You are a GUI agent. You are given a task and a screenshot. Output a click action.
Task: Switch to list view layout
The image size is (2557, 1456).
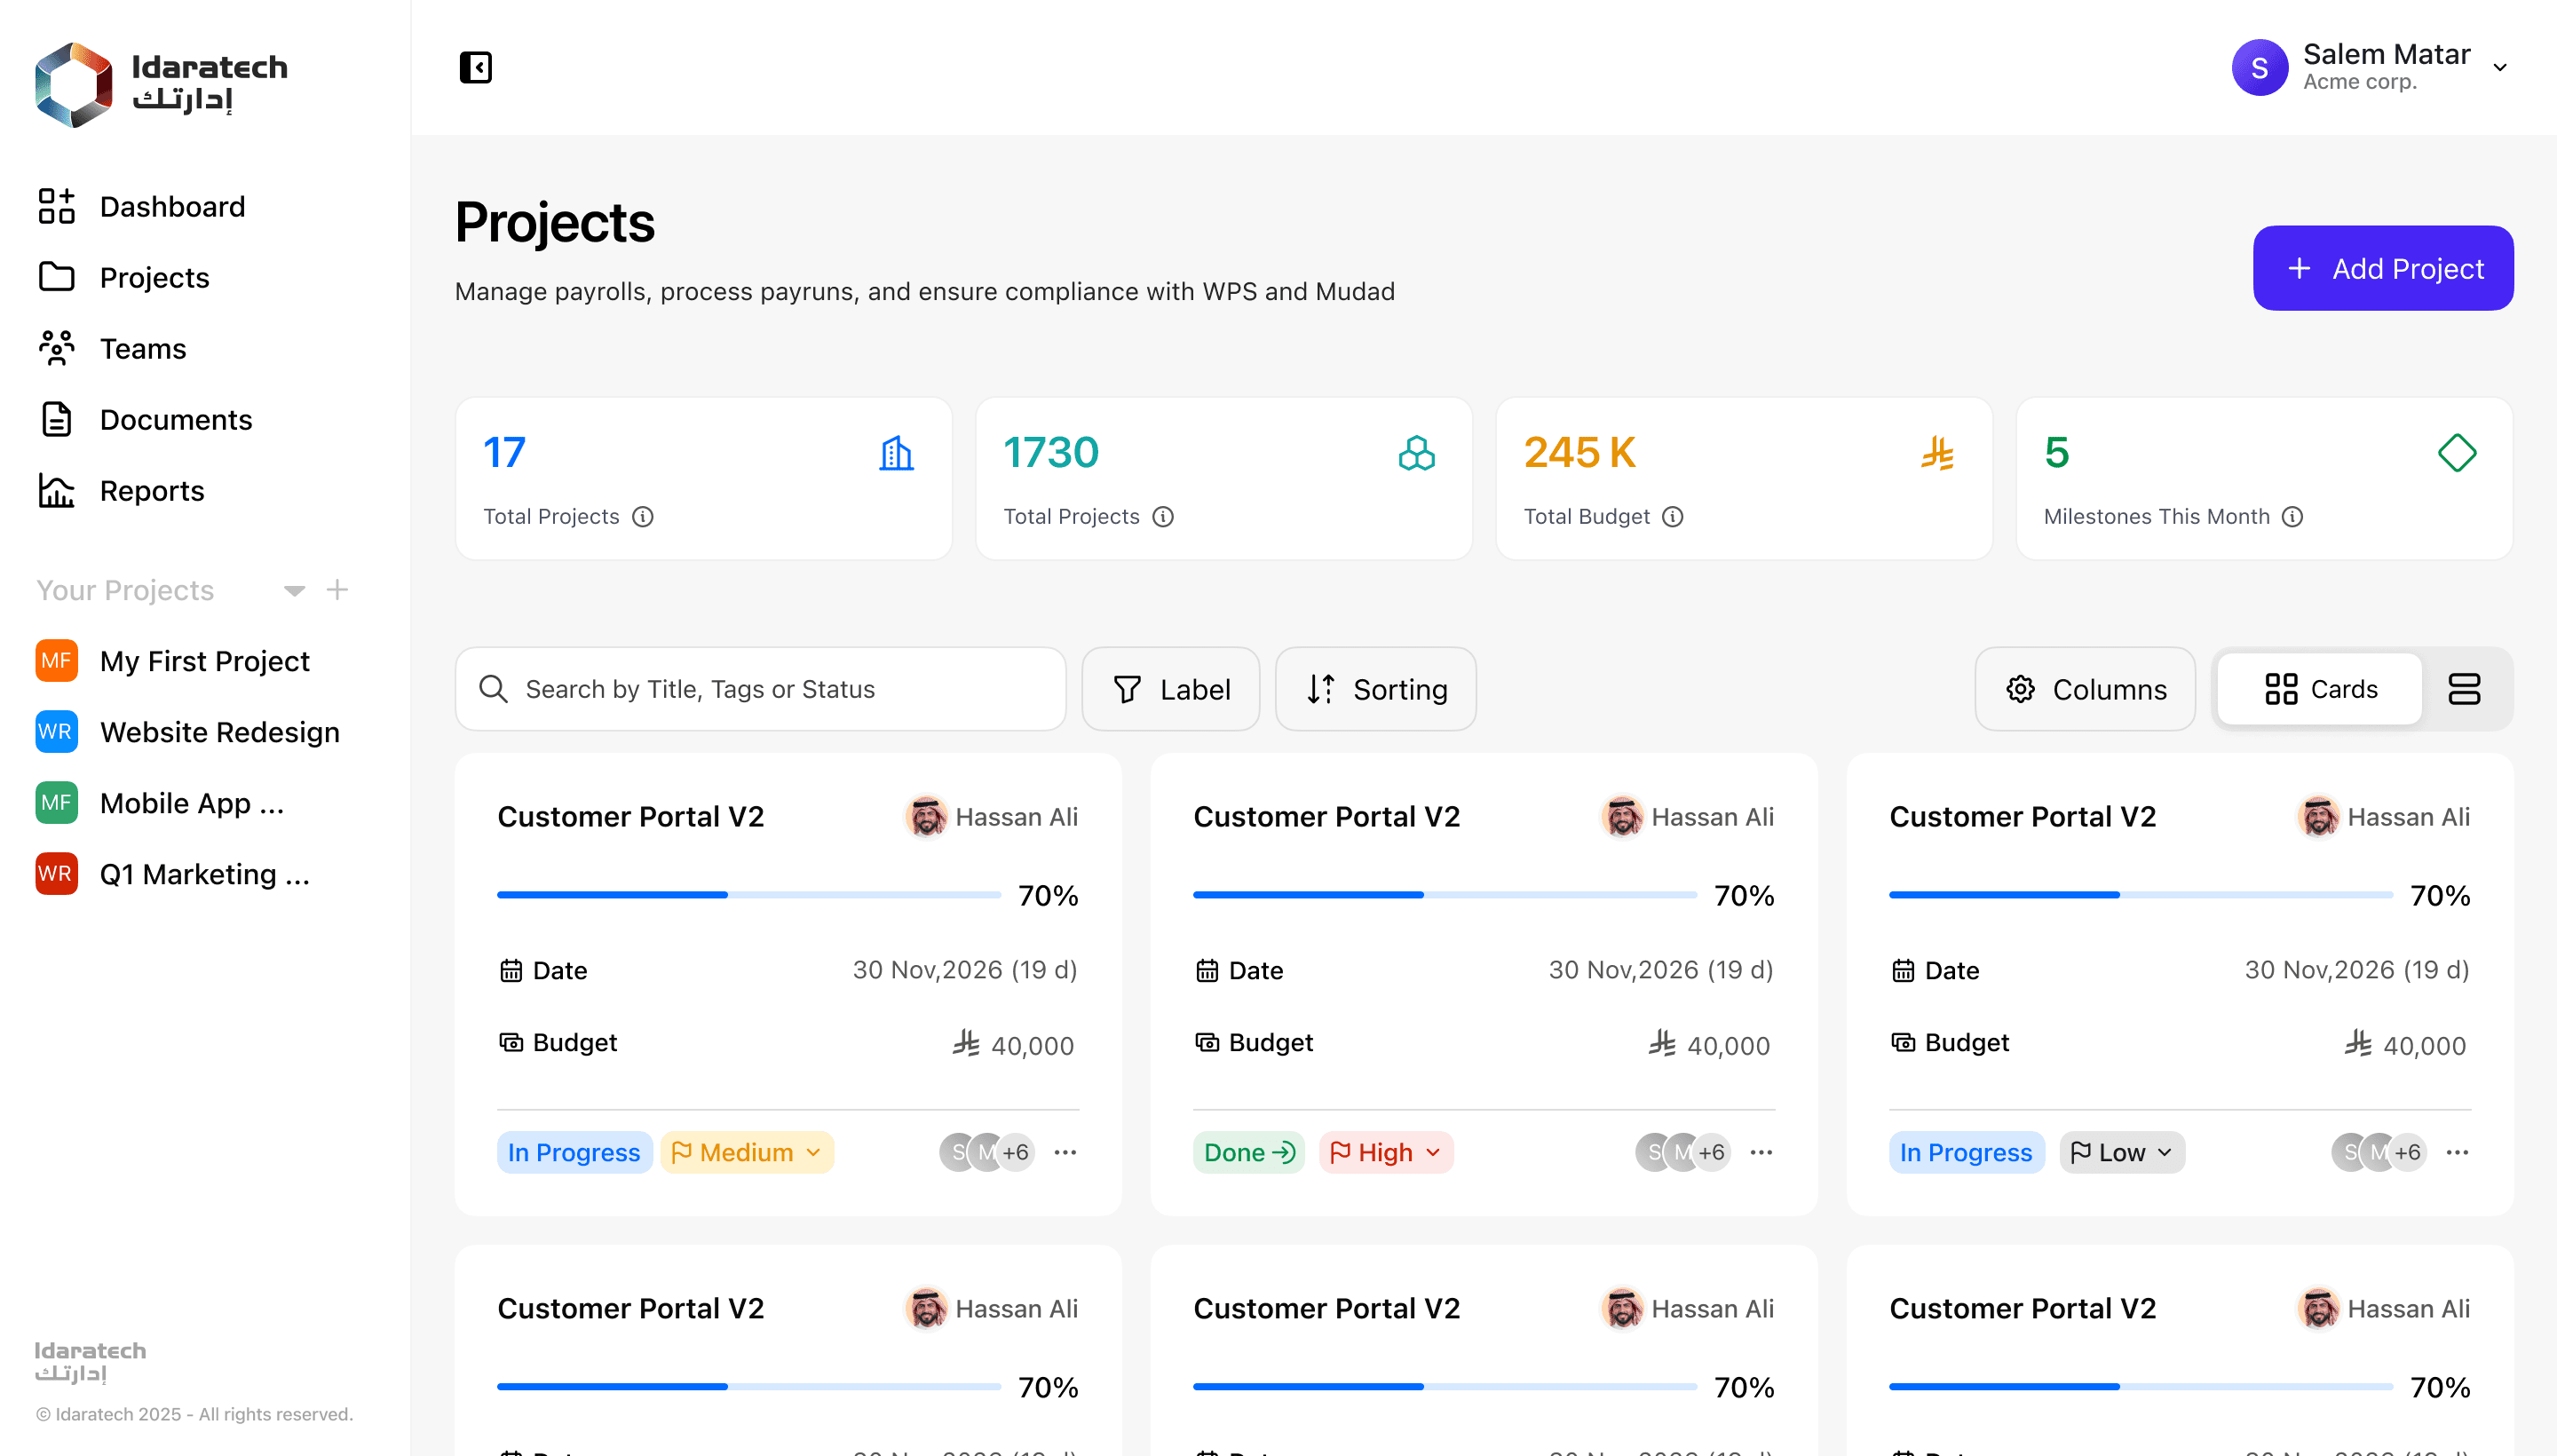pyautogui.click(x=2464, y=689)
